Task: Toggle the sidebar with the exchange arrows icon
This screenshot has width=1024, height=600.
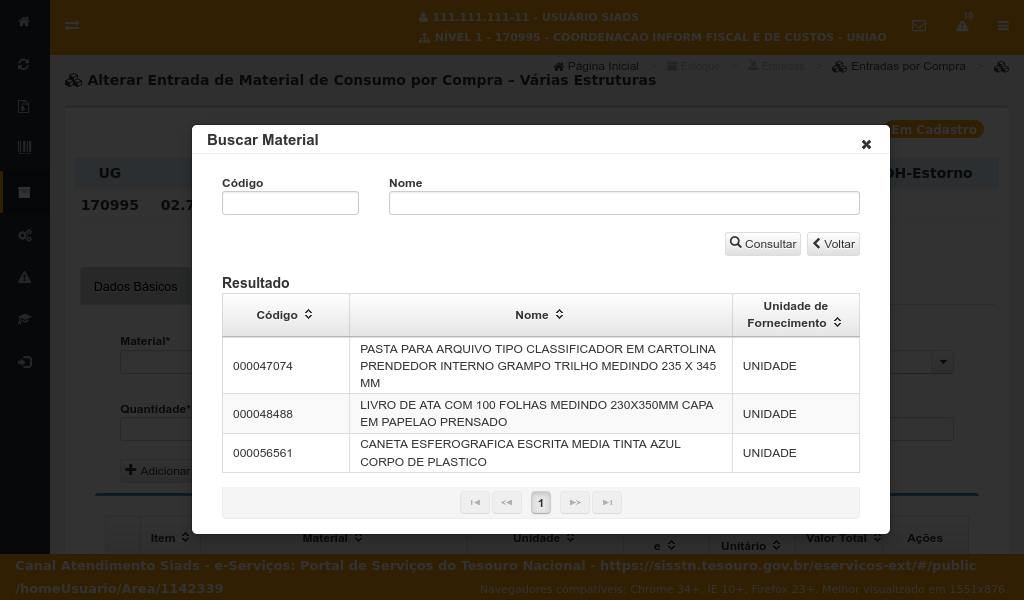Action: pos(72,25)
